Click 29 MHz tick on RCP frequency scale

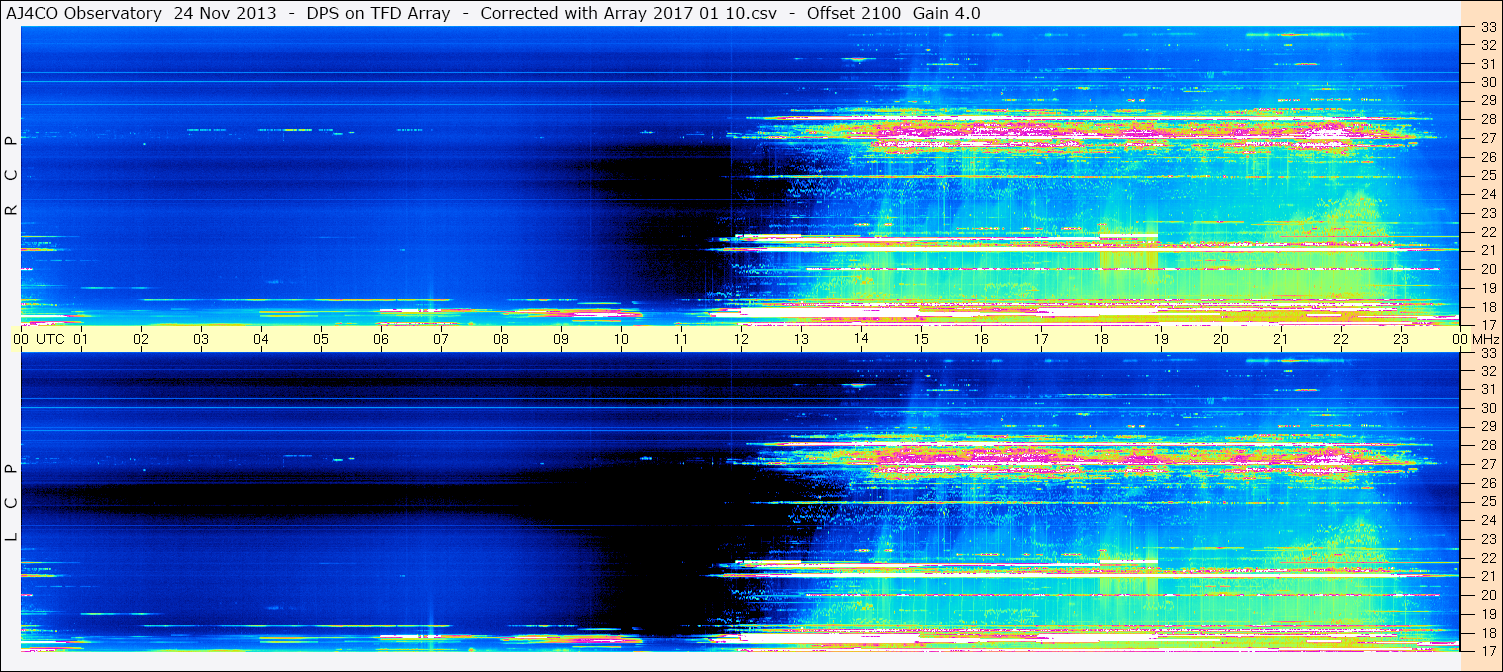1487,101
